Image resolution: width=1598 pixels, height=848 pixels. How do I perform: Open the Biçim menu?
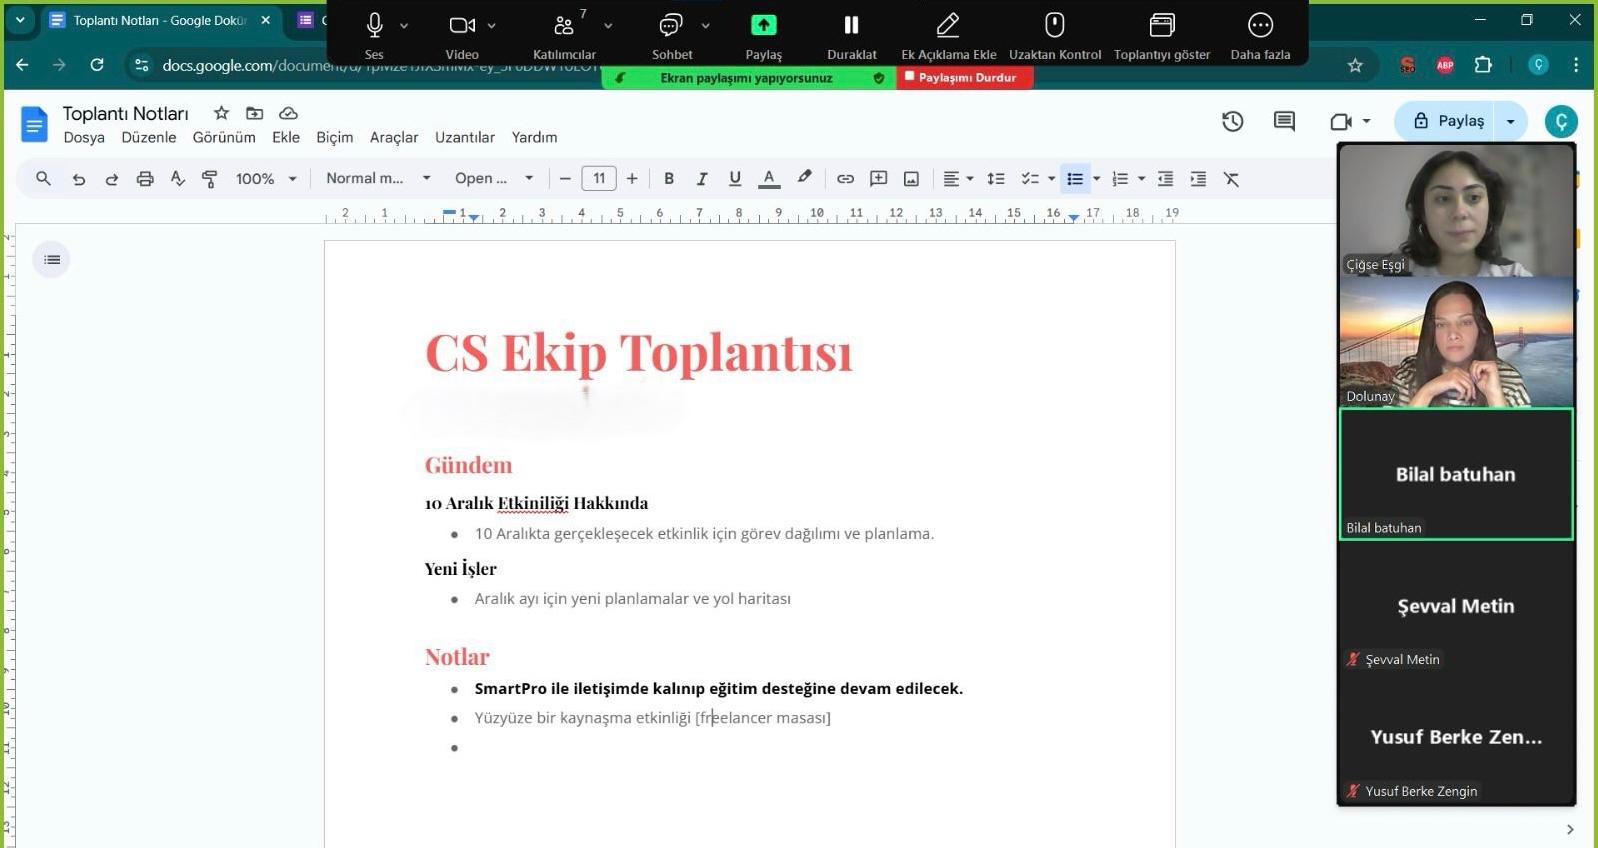(x=334, y=137)
